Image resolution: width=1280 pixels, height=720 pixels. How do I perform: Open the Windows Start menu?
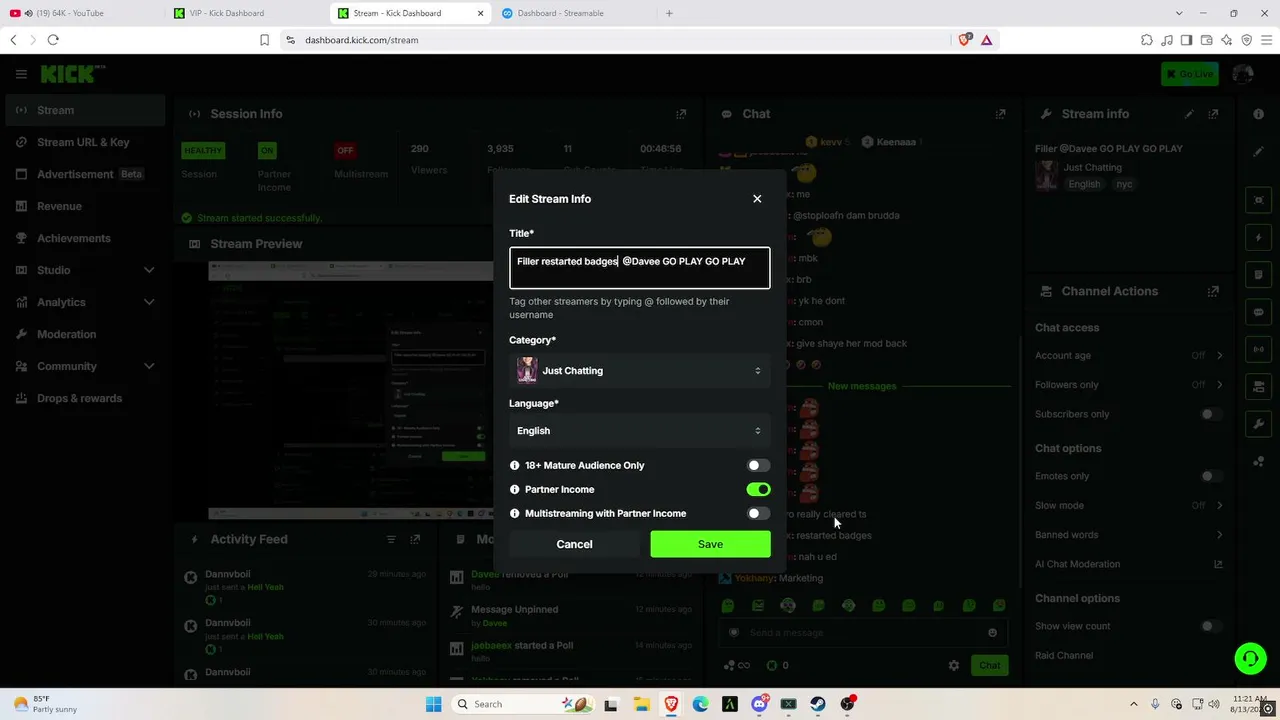point(433,704)
